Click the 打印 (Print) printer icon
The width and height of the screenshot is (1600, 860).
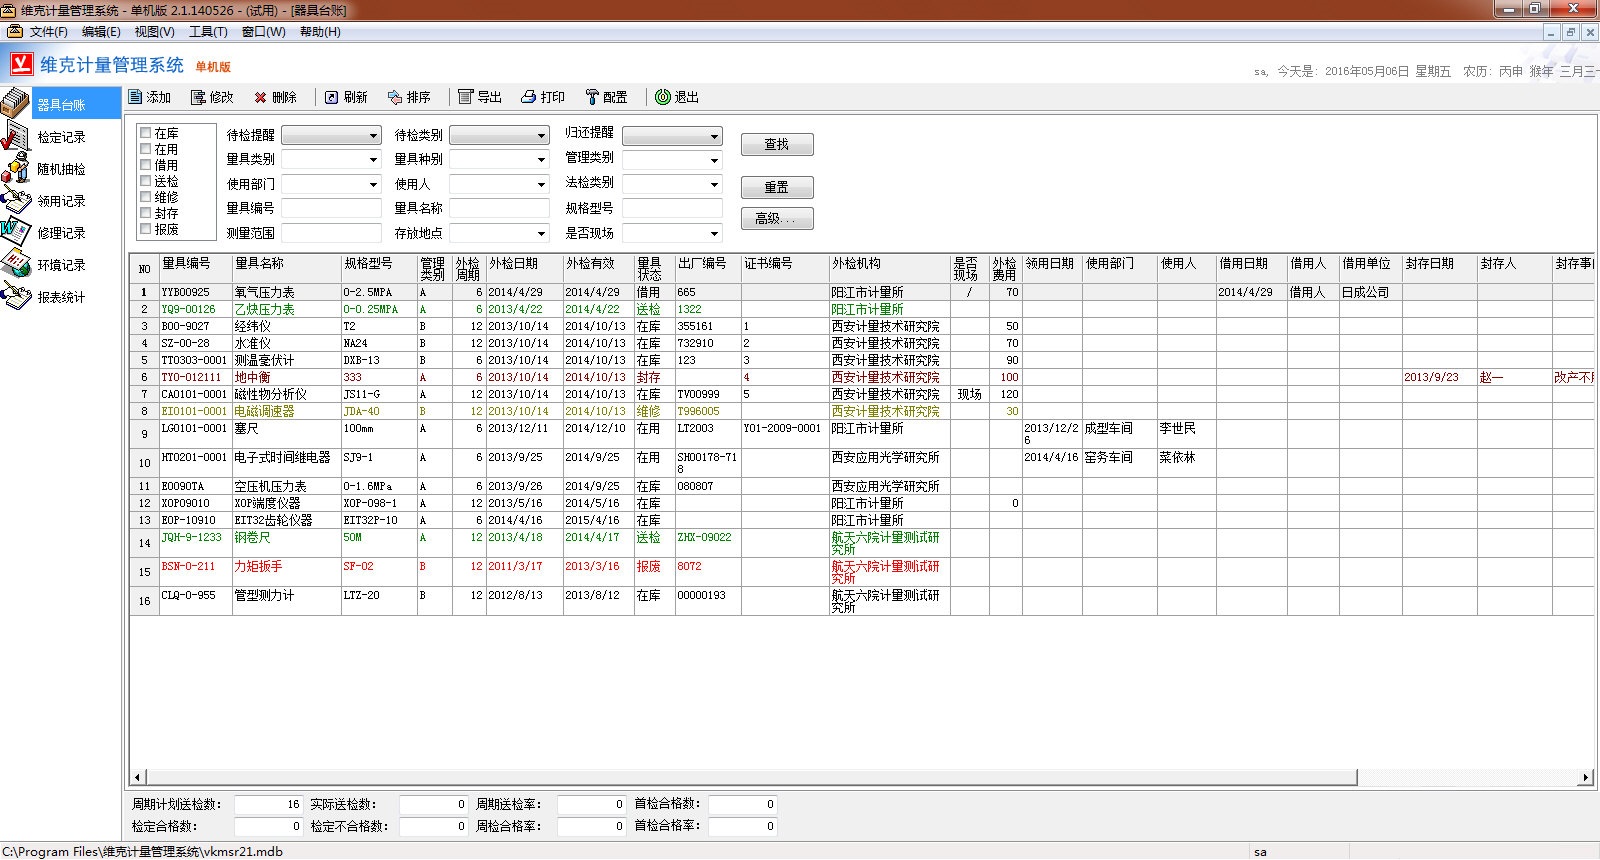click(529, 97)
